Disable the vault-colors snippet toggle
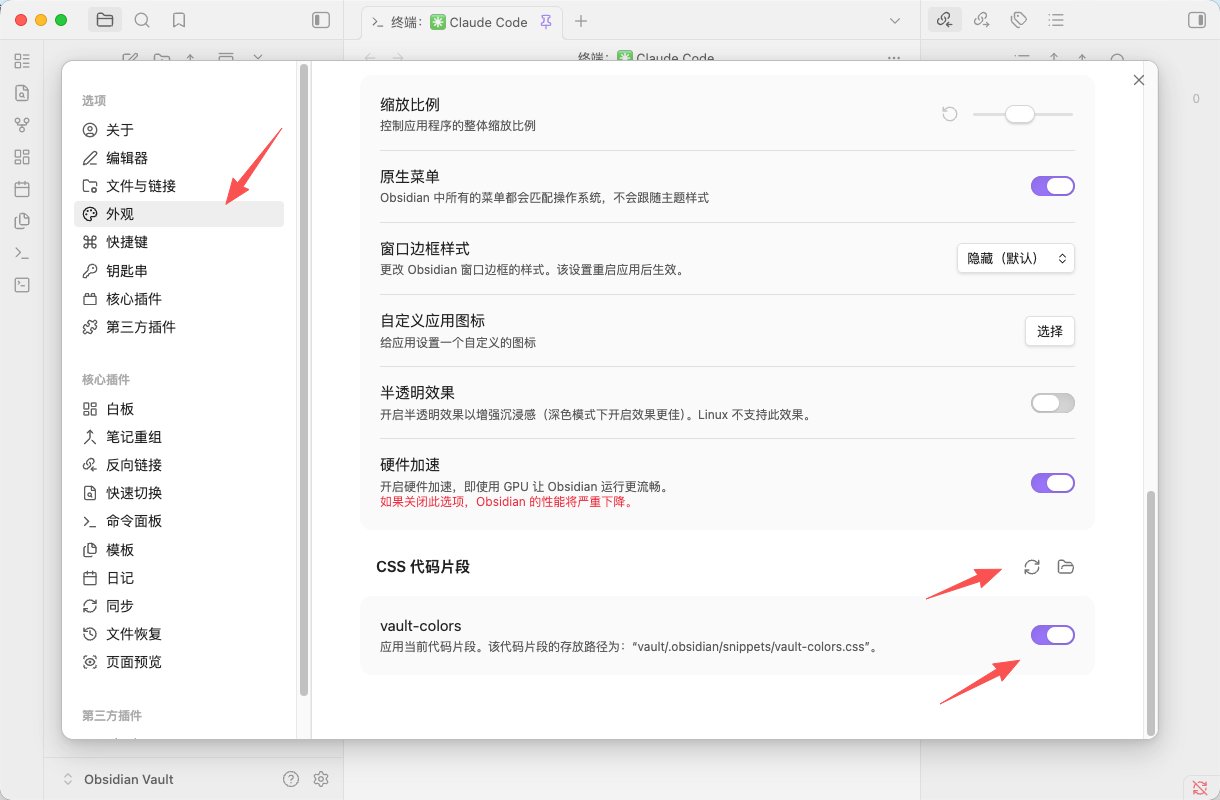 [x=1053, y=635]
